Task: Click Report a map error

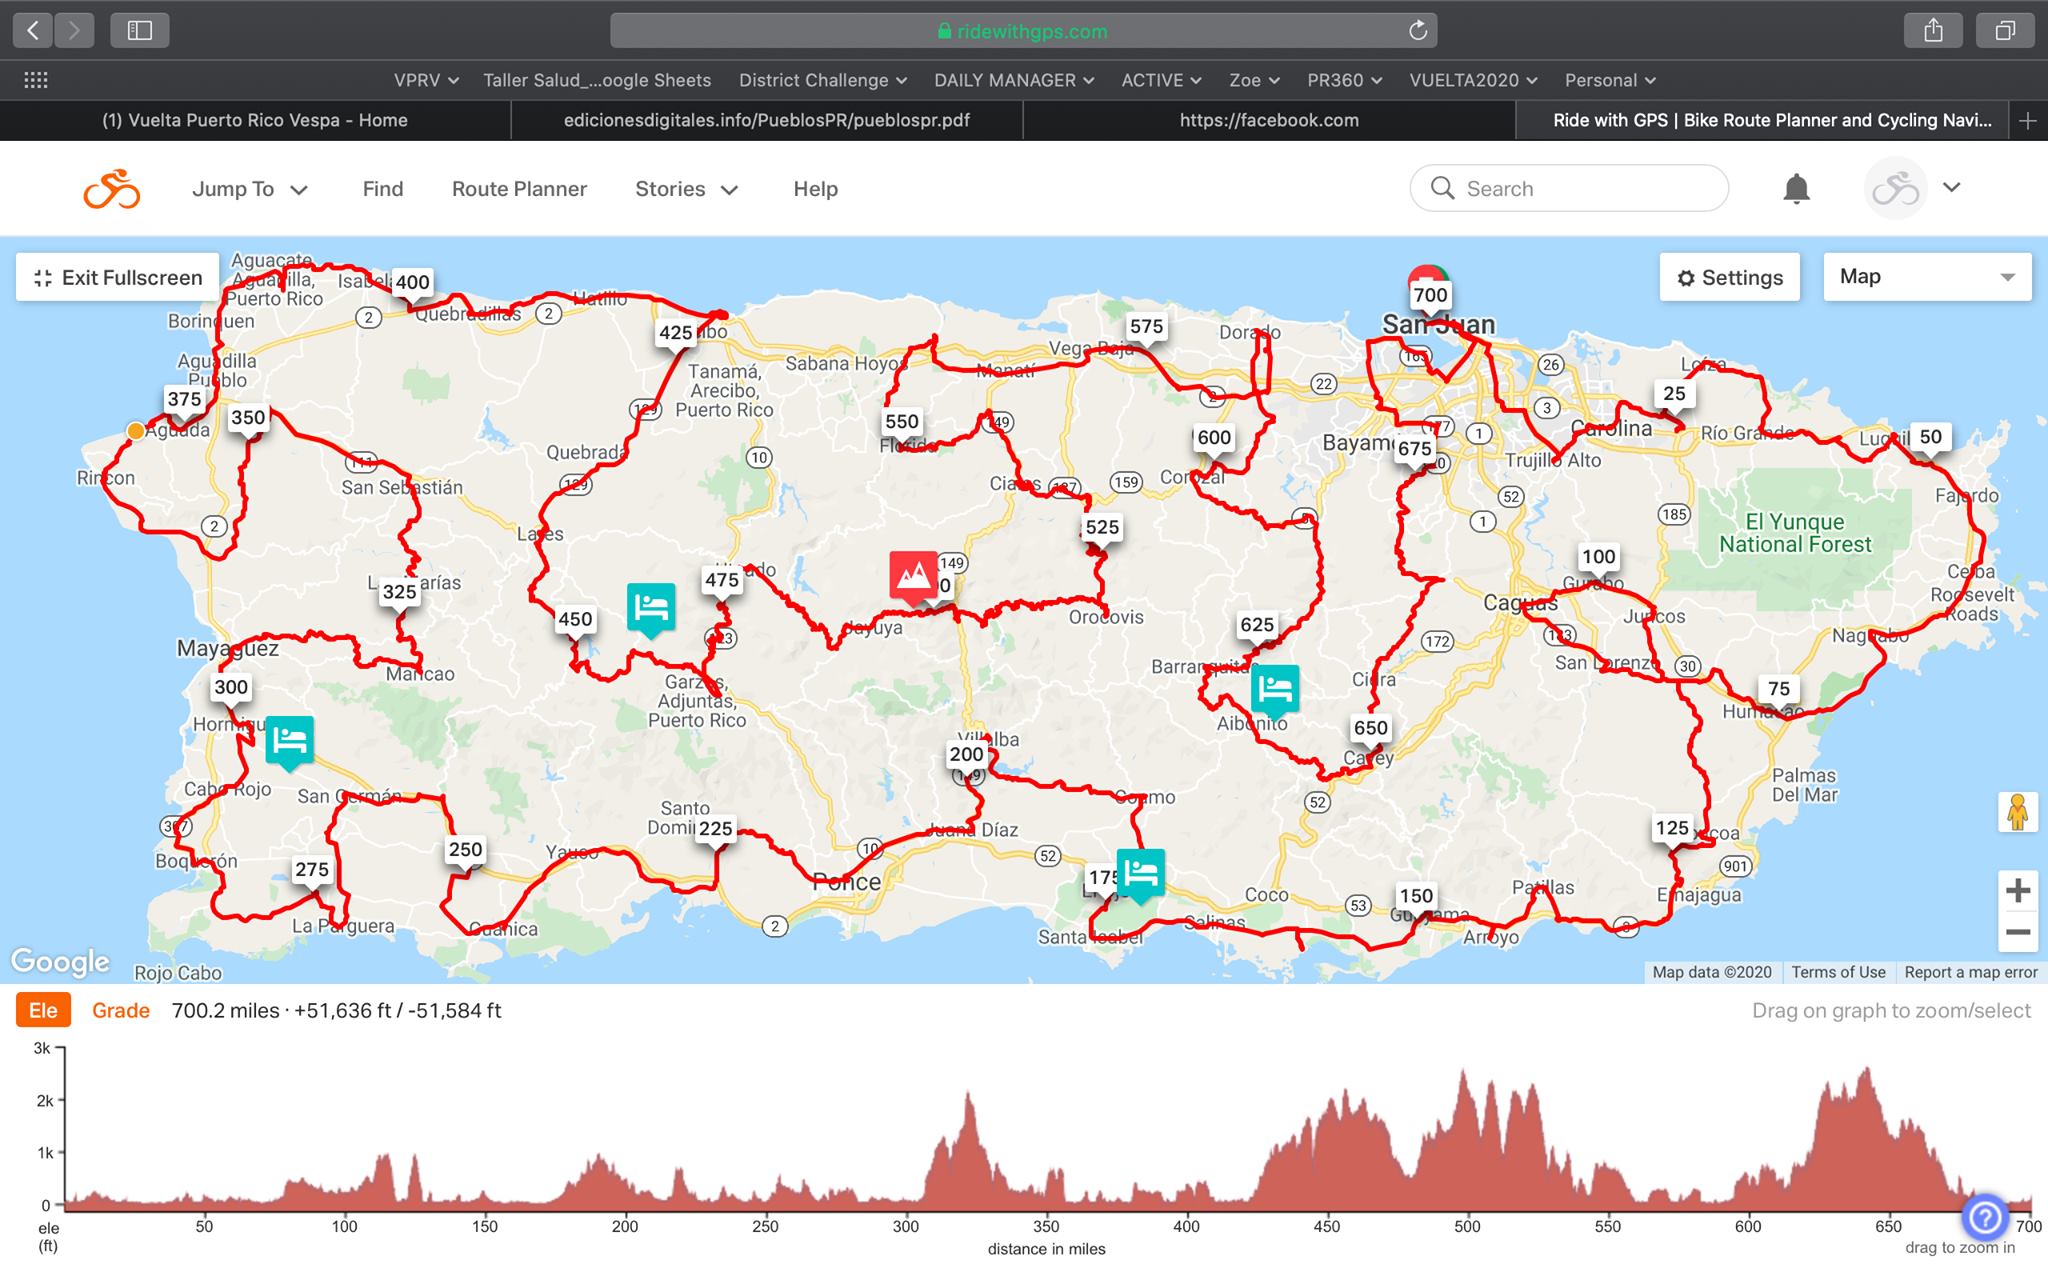Action: point(1970,972)
